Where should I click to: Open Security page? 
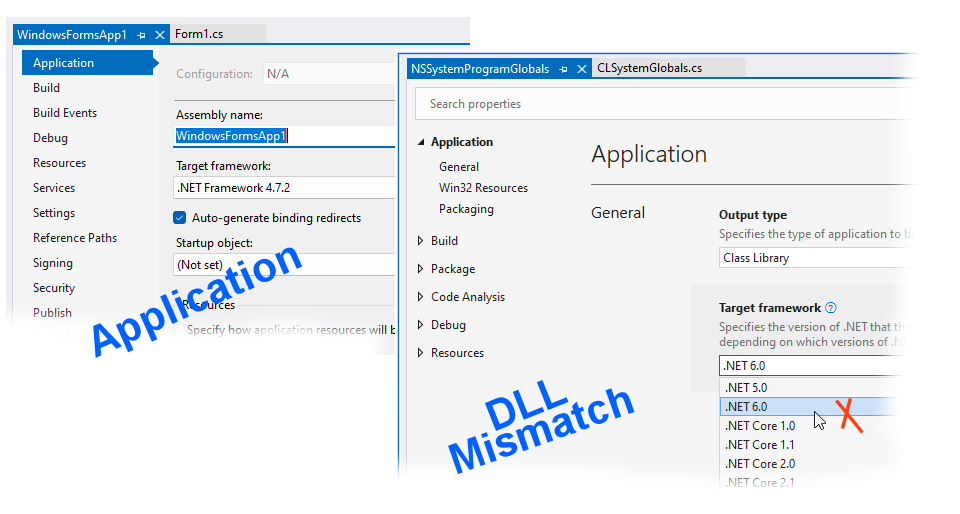[x=54, y=288]
